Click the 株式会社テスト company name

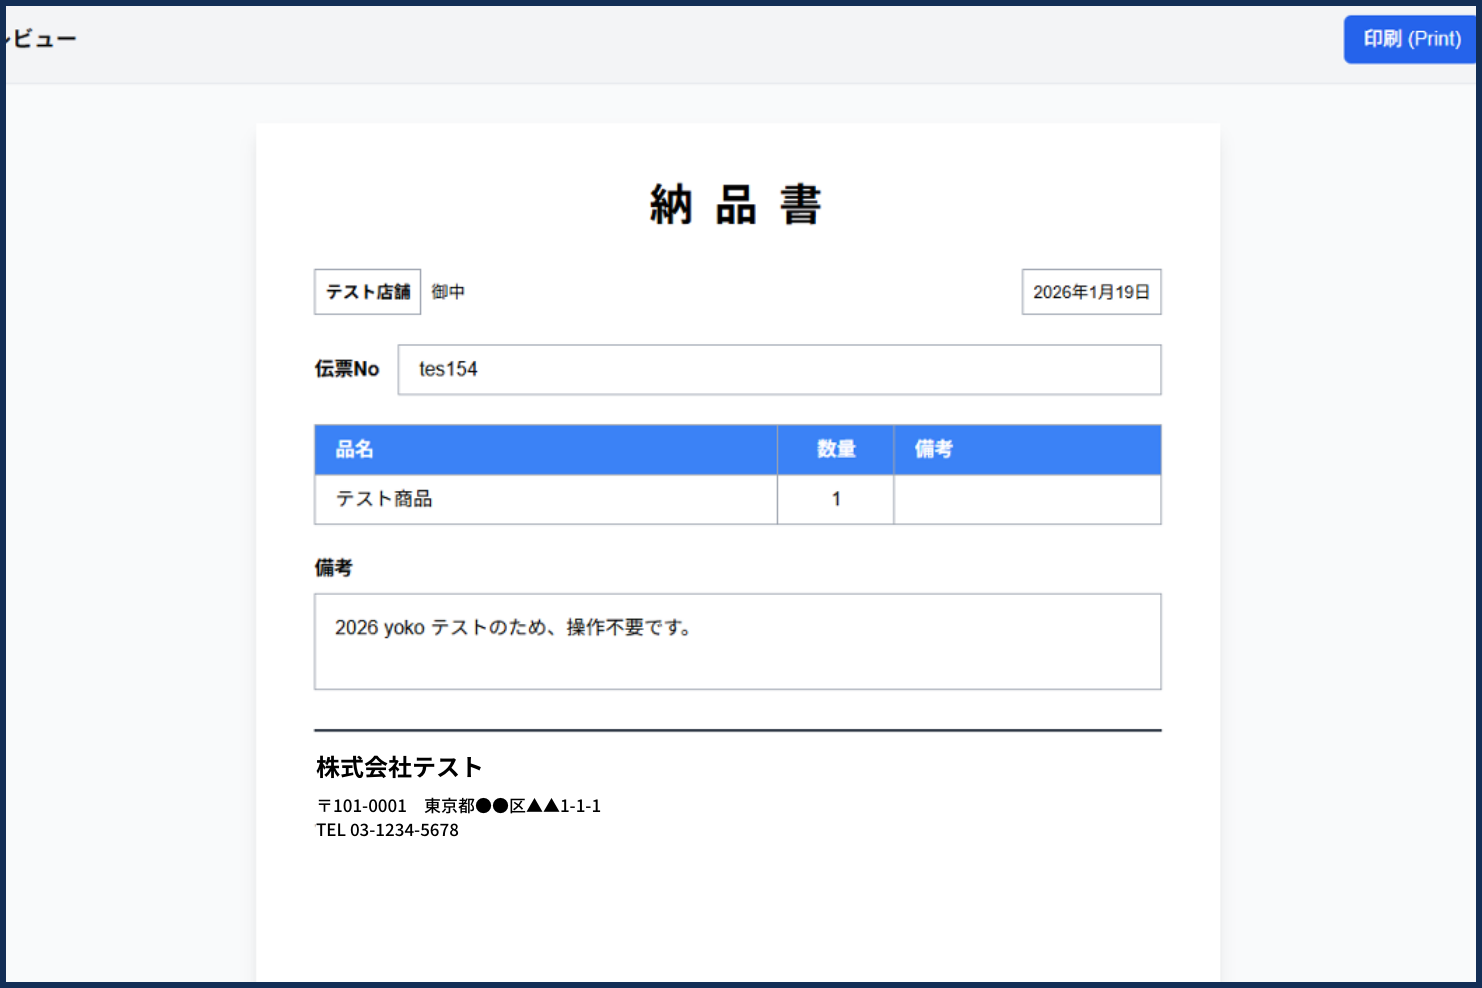[x=399, y=767]
